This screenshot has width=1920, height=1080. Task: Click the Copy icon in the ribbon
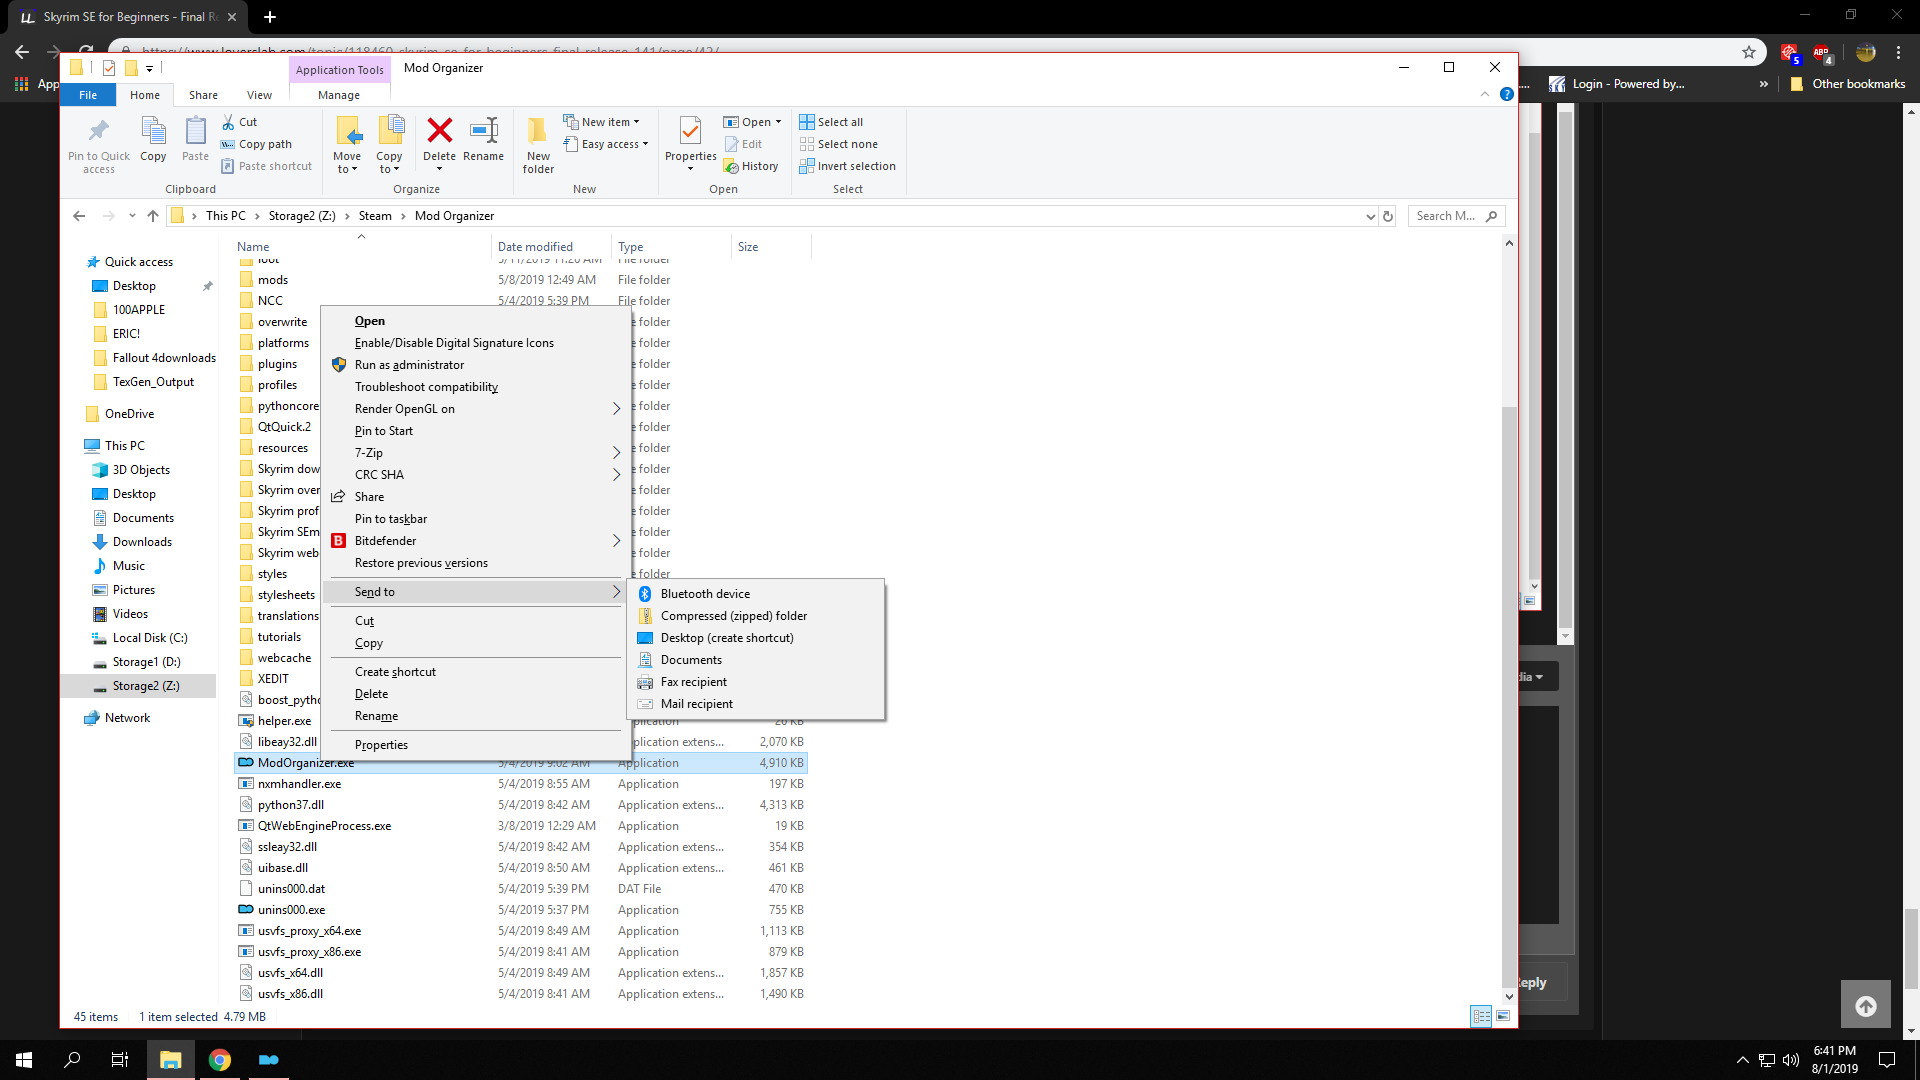pyautogui.click(x=153, y=130)
